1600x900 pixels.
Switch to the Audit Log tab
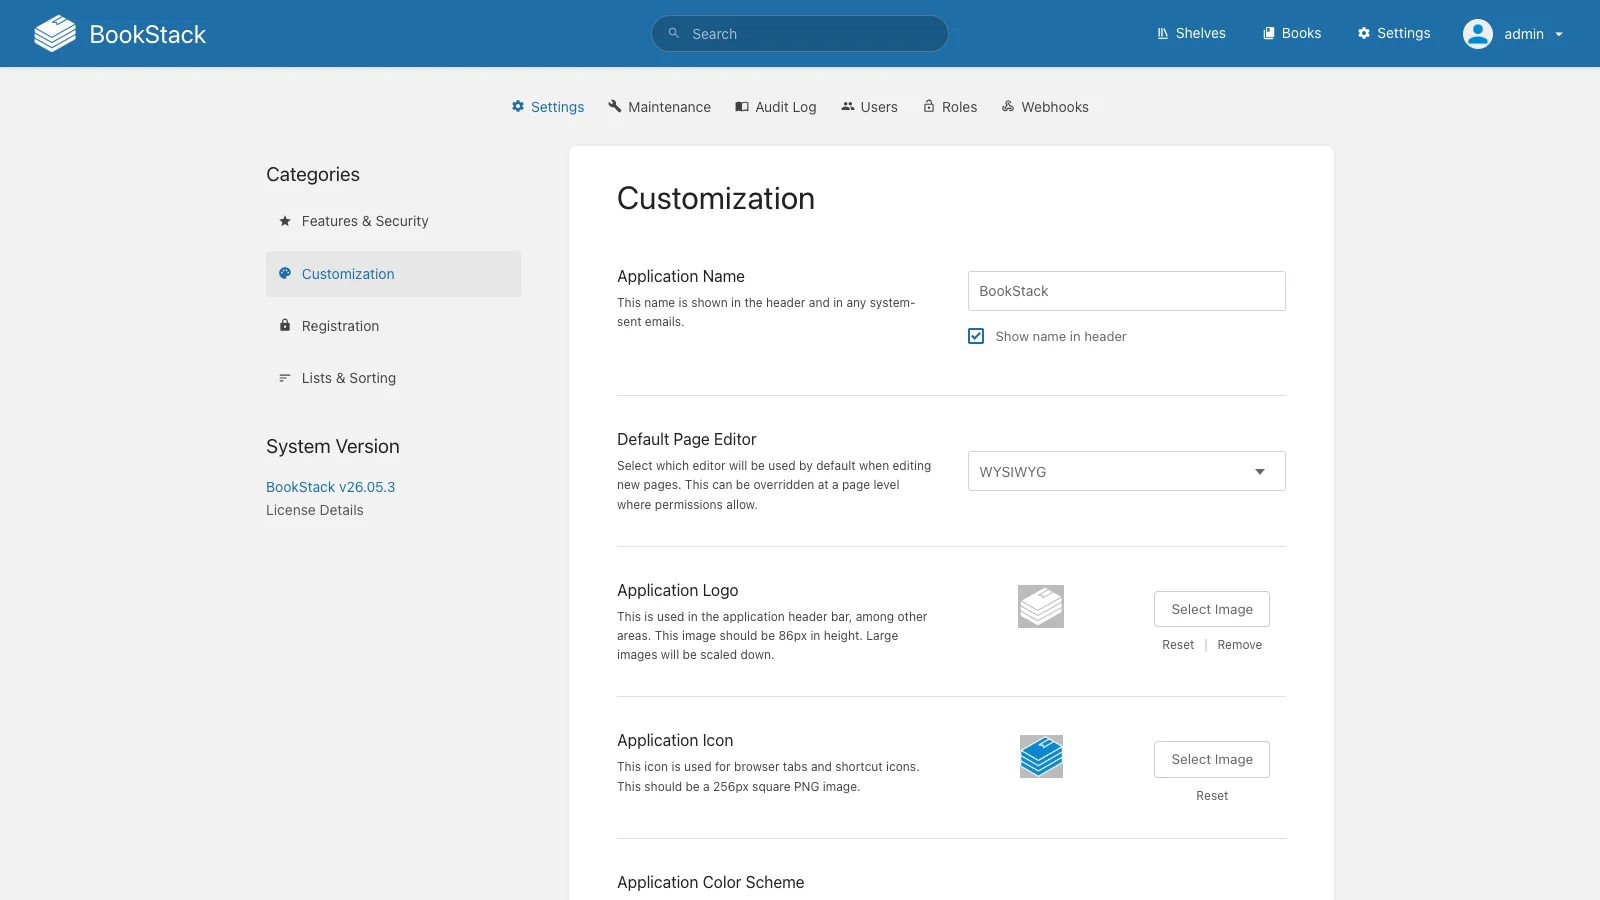pos(776,107)
